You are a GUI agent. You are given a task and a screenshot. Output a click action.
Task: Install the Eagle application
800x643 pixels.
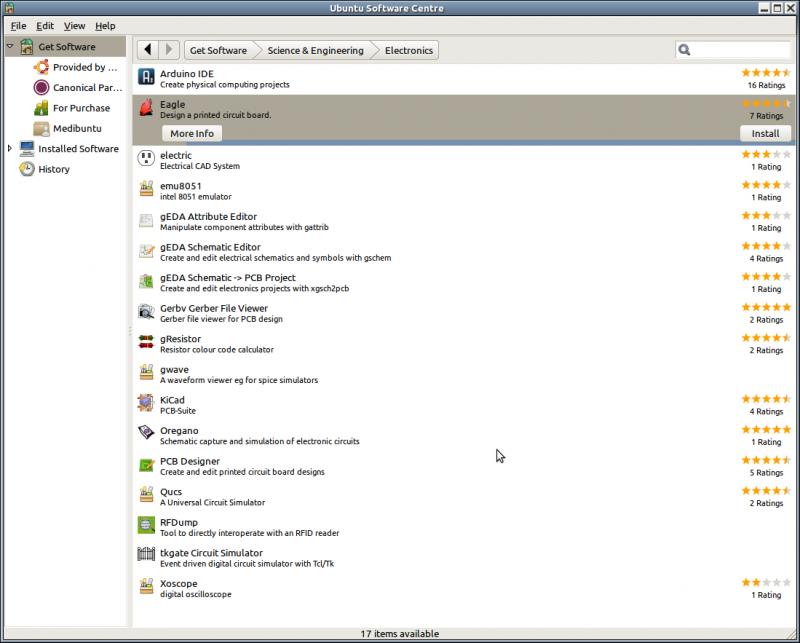pyautogui.click(x=765, y=133)
